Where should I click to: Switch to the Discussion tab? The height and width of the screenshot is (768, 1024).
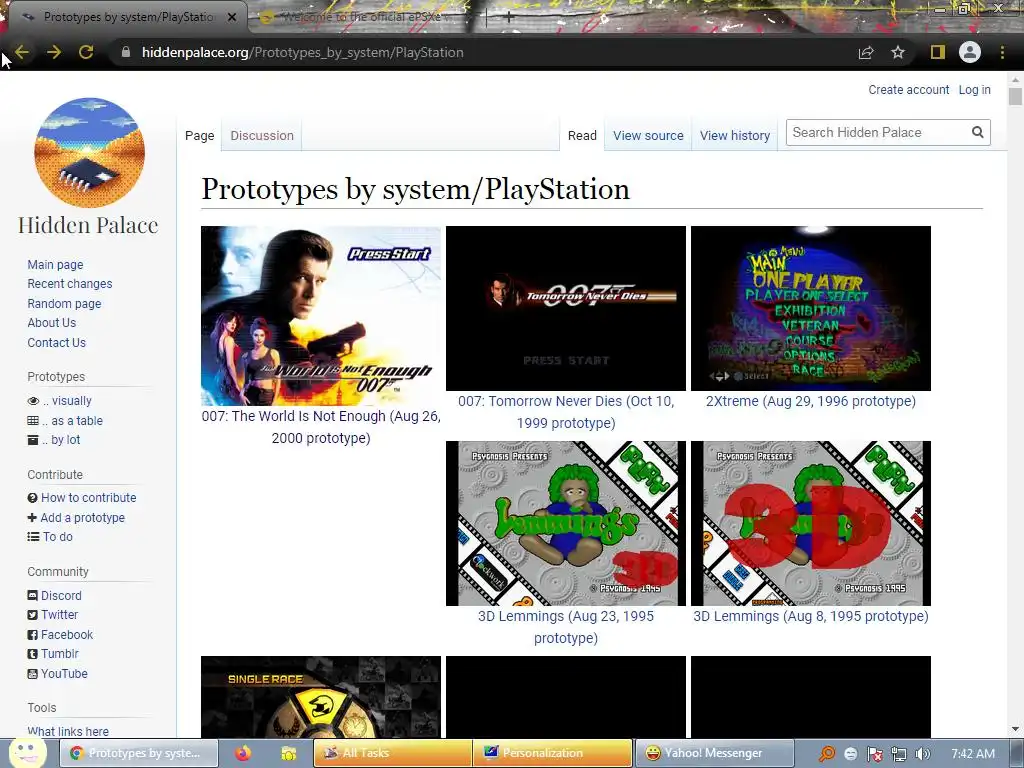pos(262,135)
